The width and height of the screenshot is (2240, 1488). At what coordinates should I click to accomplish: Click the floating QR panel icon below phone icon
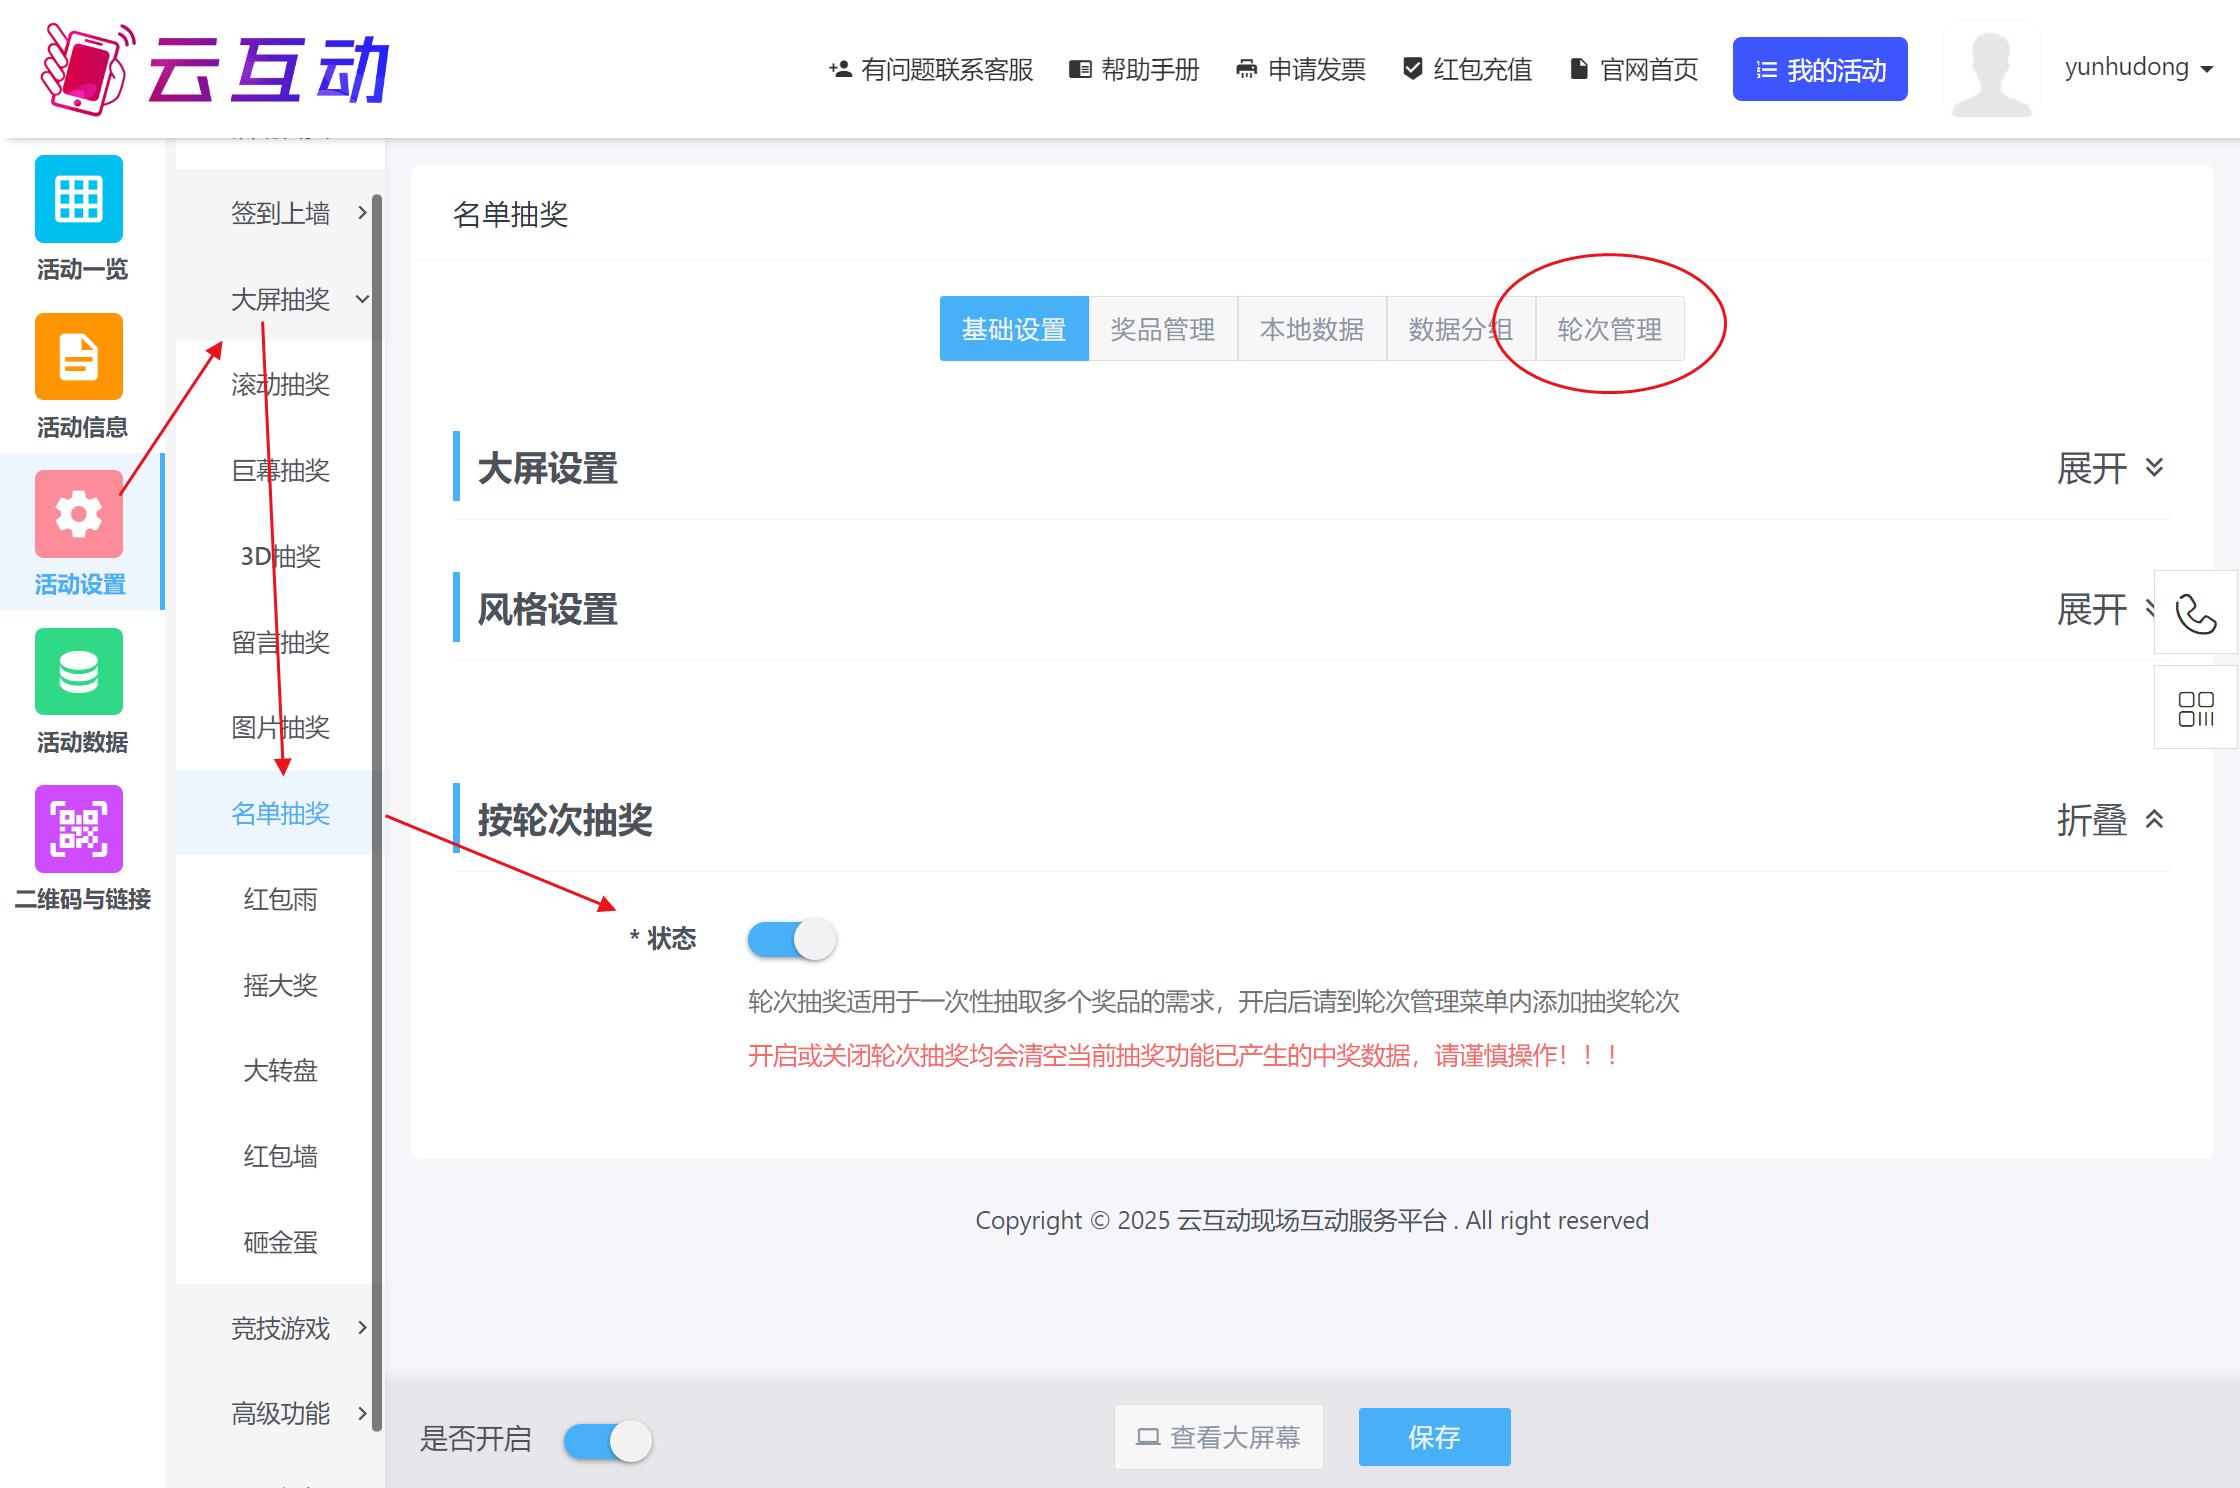(x=2196, y=707)
